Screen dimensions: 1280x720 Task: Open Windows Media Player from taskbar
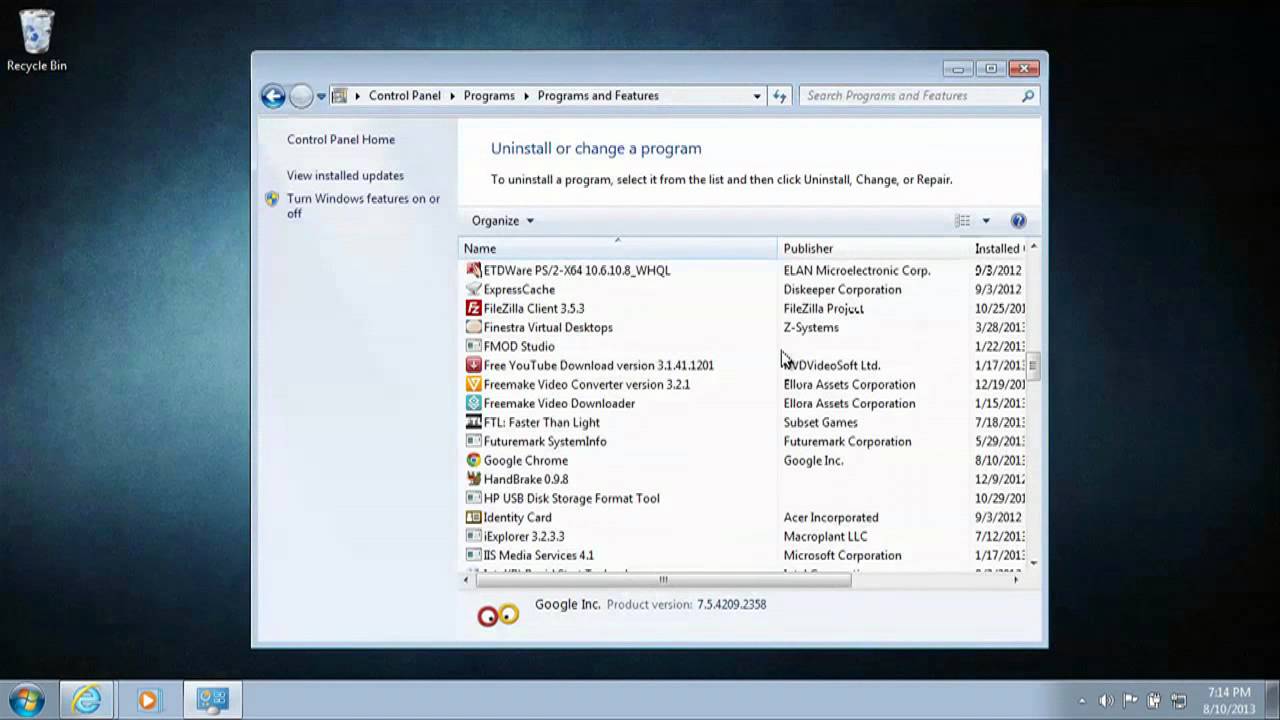(148, 700)
